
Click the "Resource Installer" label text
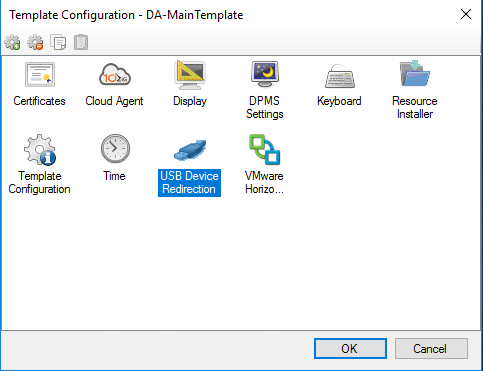coord(415,107)
